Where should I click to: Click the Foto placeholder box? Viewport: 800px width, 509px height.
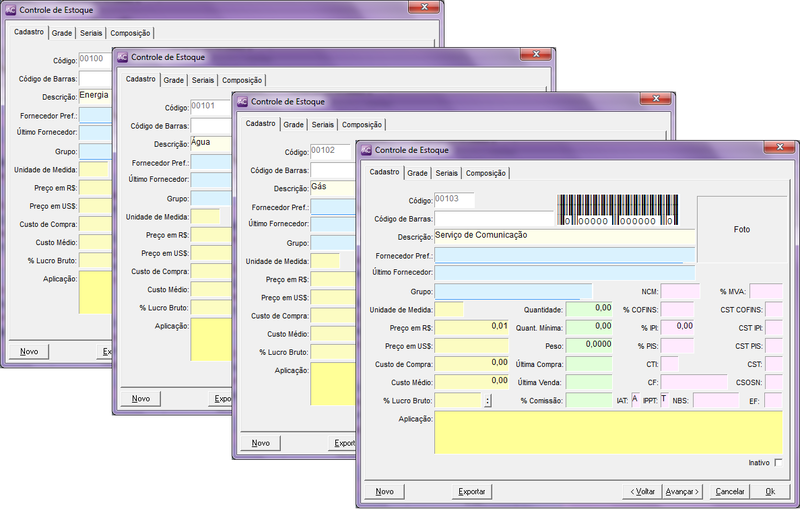741,230
